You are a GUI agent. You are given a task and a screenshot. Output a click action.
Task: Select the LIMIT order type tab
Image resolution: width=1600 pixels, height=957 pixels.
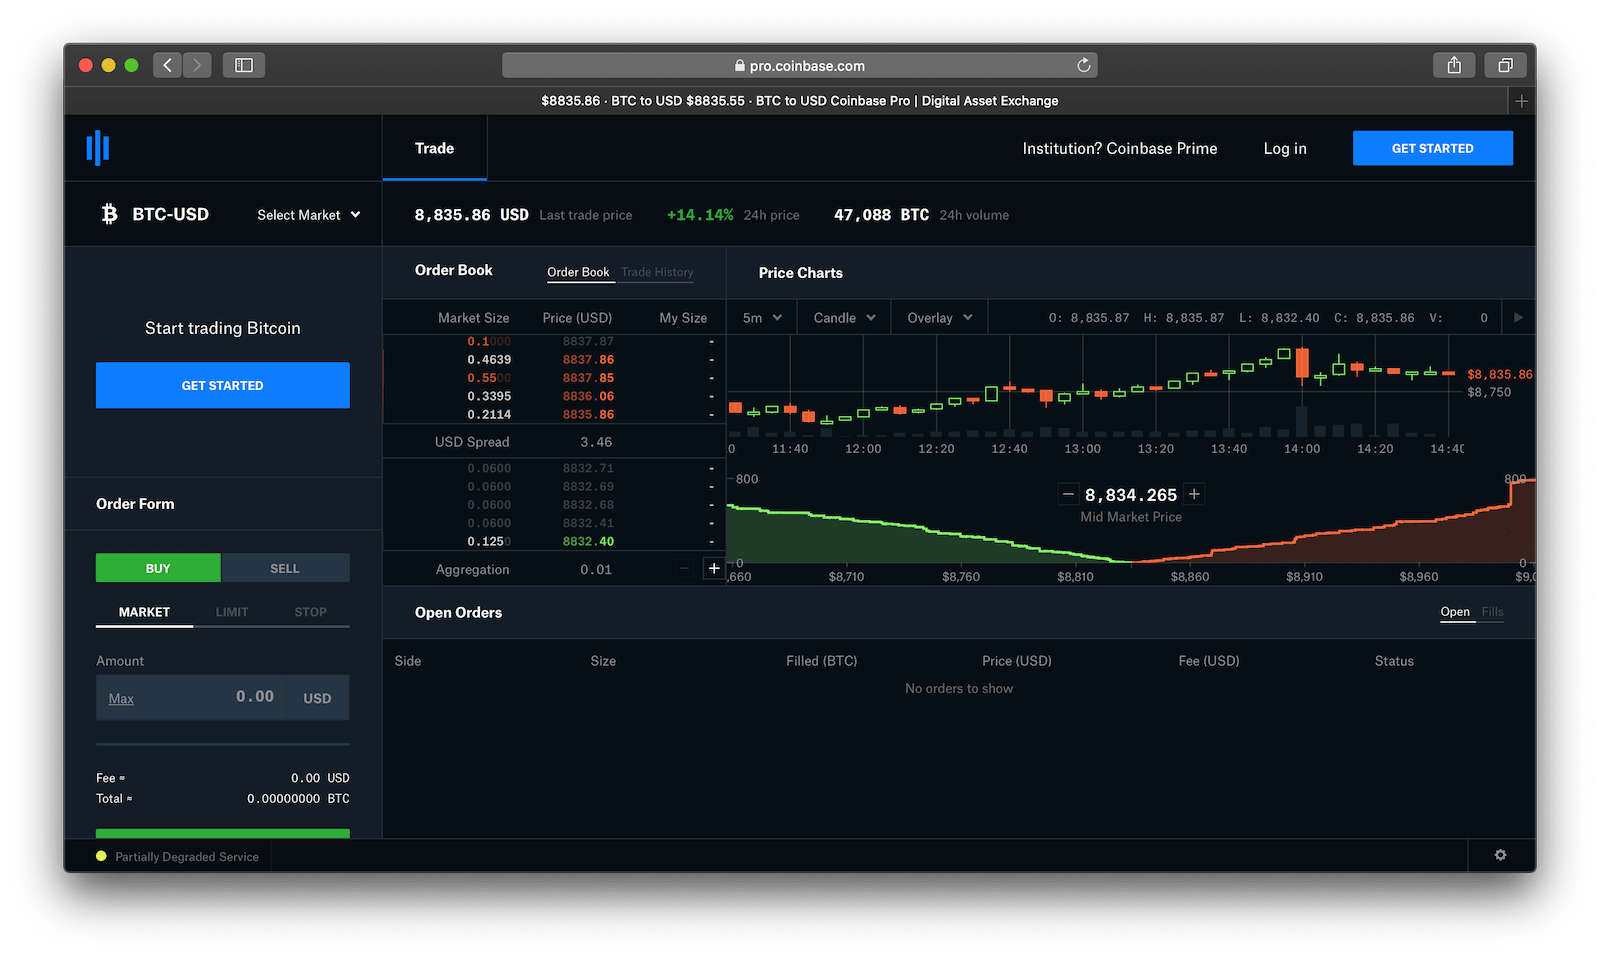point(232,612)
